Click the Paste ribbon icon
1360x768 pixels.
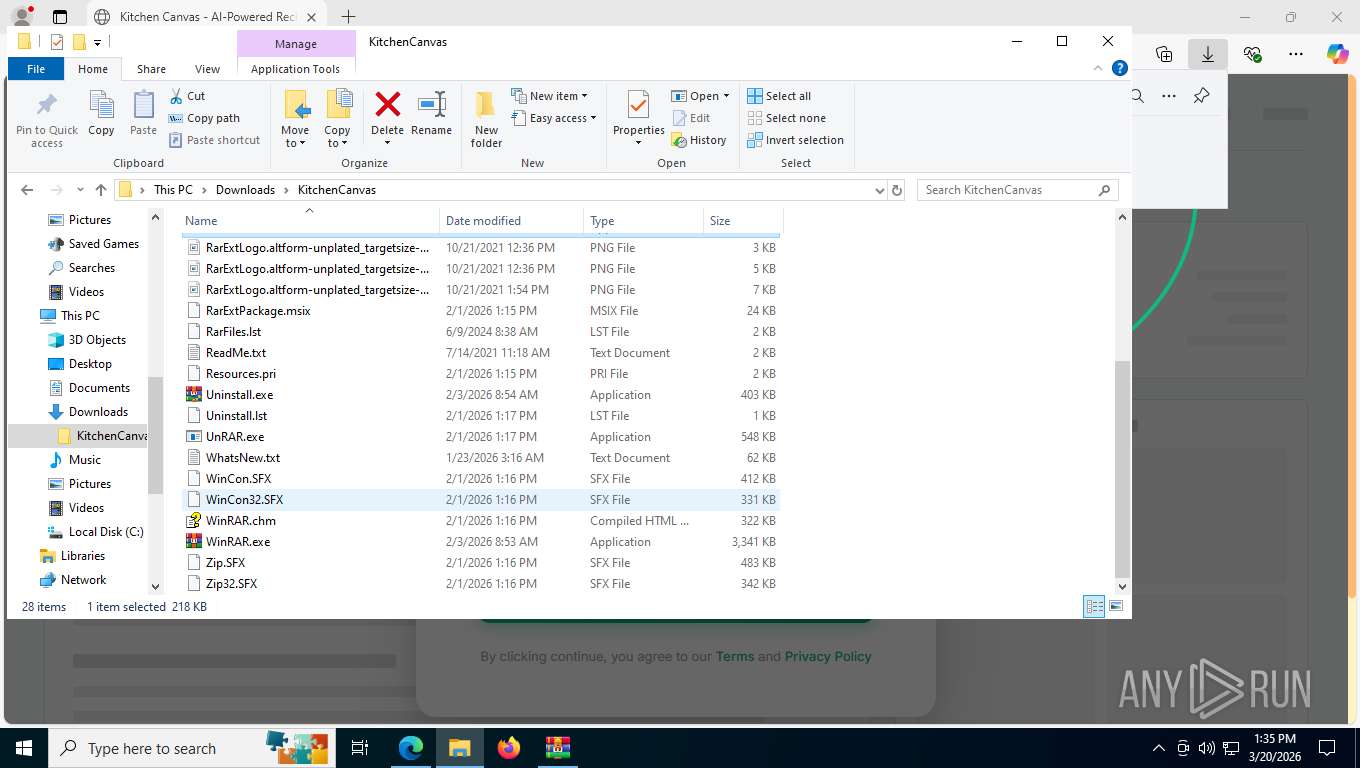143,104
